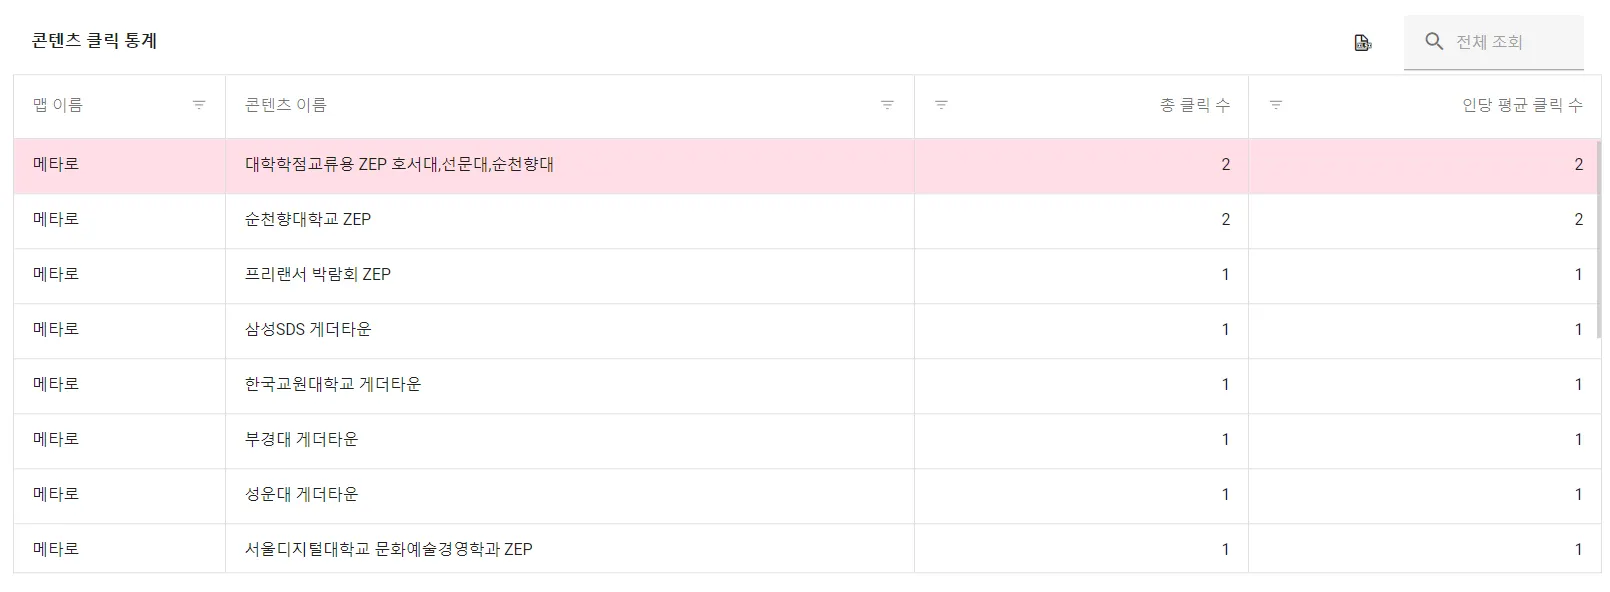
Task: Sort by 맵 이름 column header
Action: 58,105
